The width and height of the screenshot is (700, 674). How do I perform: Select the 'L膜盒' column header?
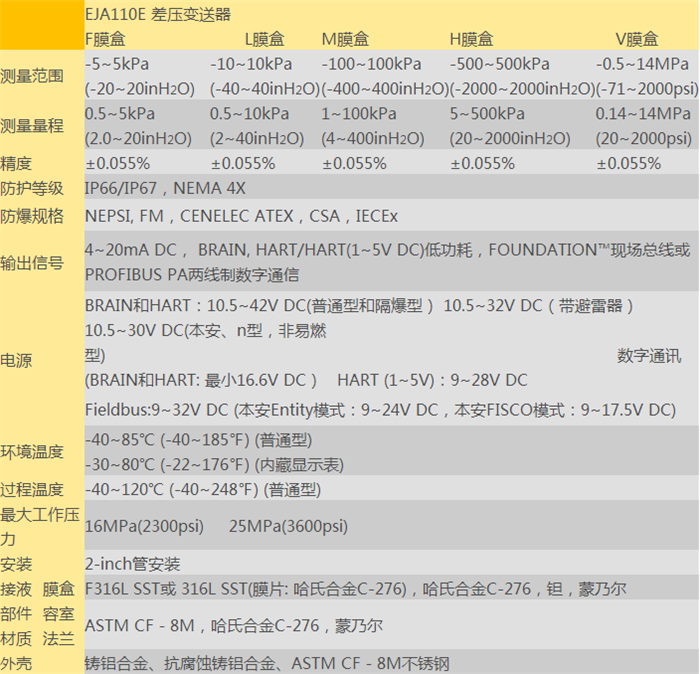click(x=265, y=39)
